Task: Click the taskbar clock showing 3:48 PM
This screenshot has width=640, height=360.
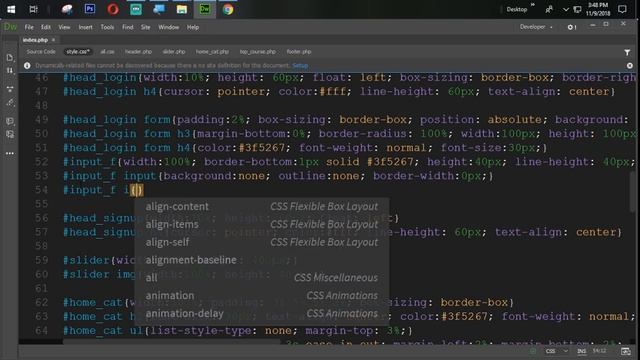Action: pyautogui.click(x=598, y=9)
